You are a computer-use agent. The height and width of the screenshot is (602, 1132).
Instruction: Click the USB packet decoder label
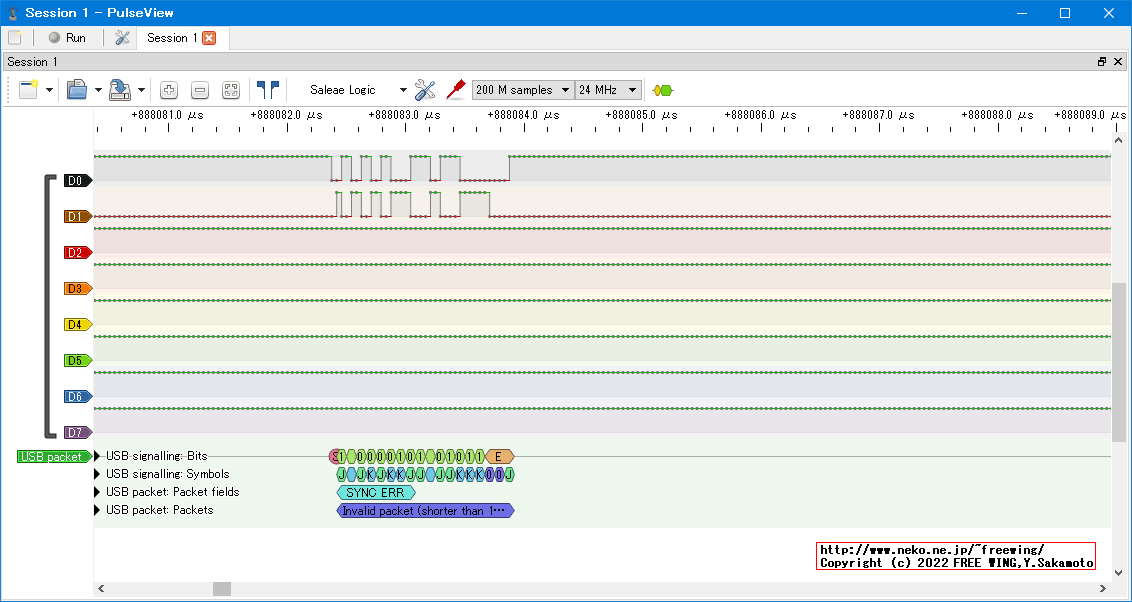pos(52,457)
